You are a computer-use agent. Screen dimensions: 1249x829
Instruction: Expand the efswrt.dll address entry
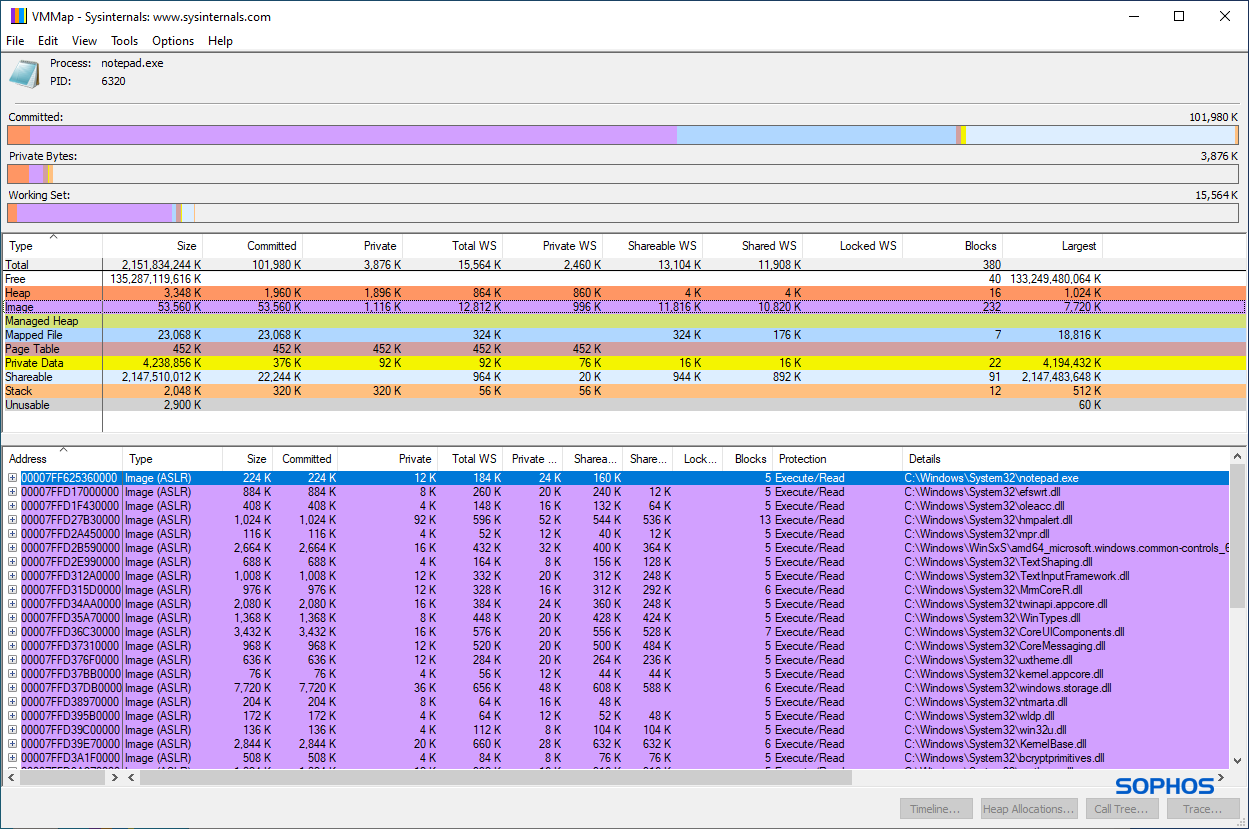point(13,492)
